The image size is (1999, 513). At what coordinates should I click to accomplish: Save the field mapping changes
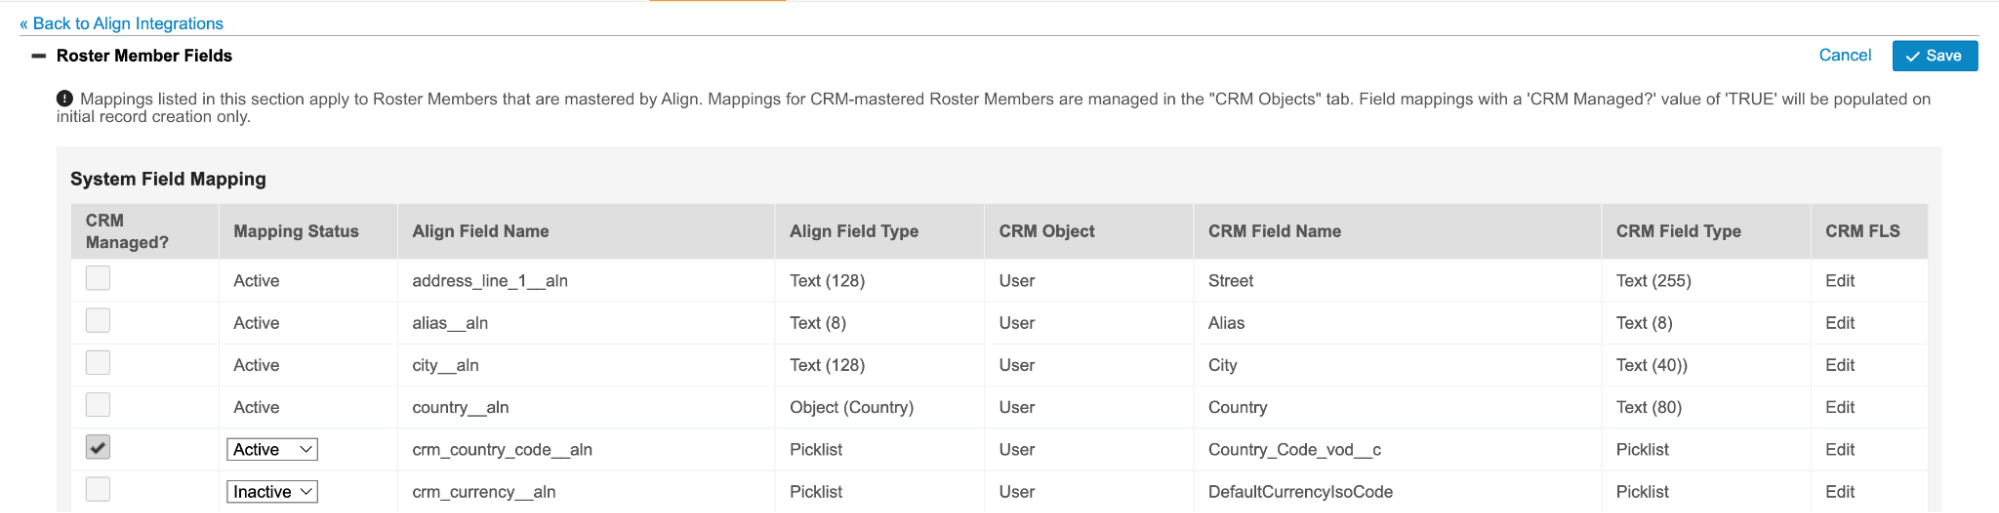[x=1934, y=56]
